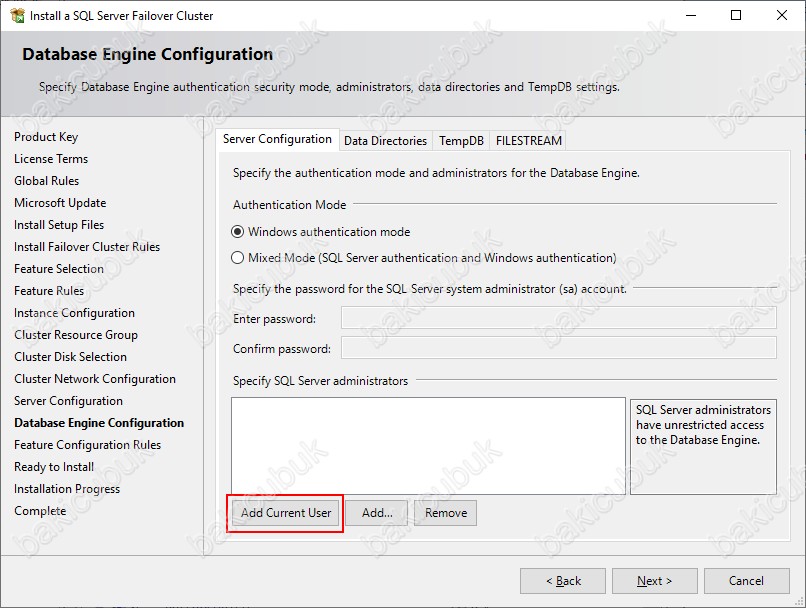
Task: Proceed with the Next button
Action: pos(654,581)
